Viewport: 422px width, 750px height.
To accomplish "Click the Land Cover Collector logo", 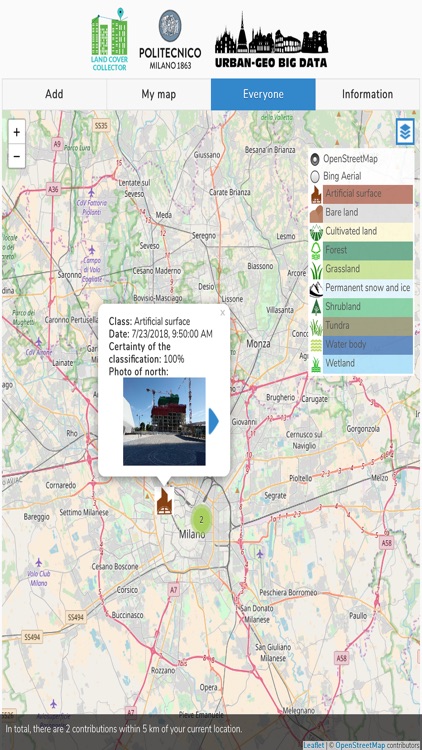I will point(110,40).
